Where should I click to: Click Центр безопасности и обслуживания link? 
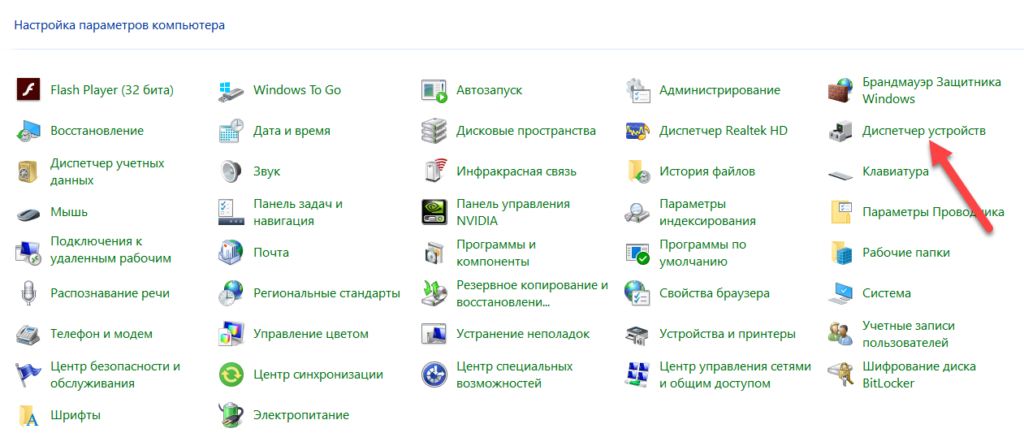(115, 375)
